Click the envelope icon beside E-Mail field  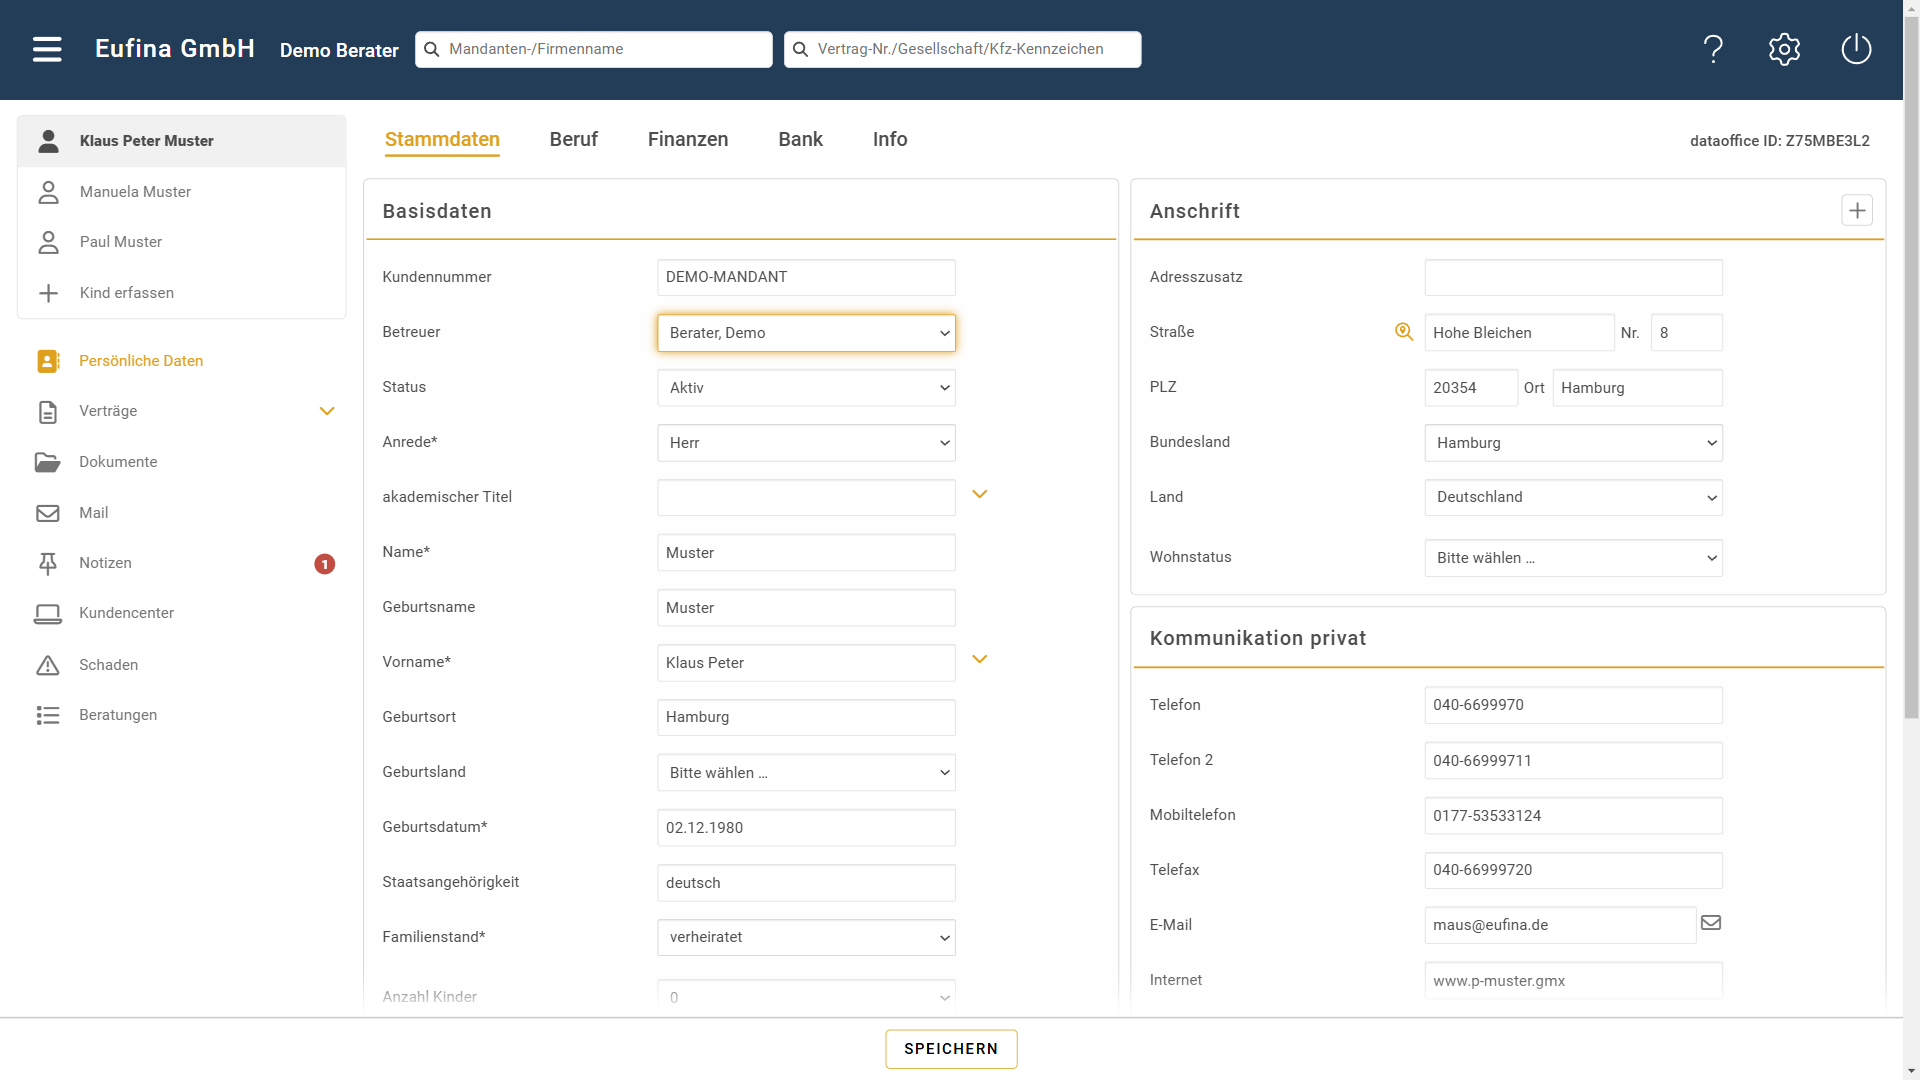[1711, 923]
